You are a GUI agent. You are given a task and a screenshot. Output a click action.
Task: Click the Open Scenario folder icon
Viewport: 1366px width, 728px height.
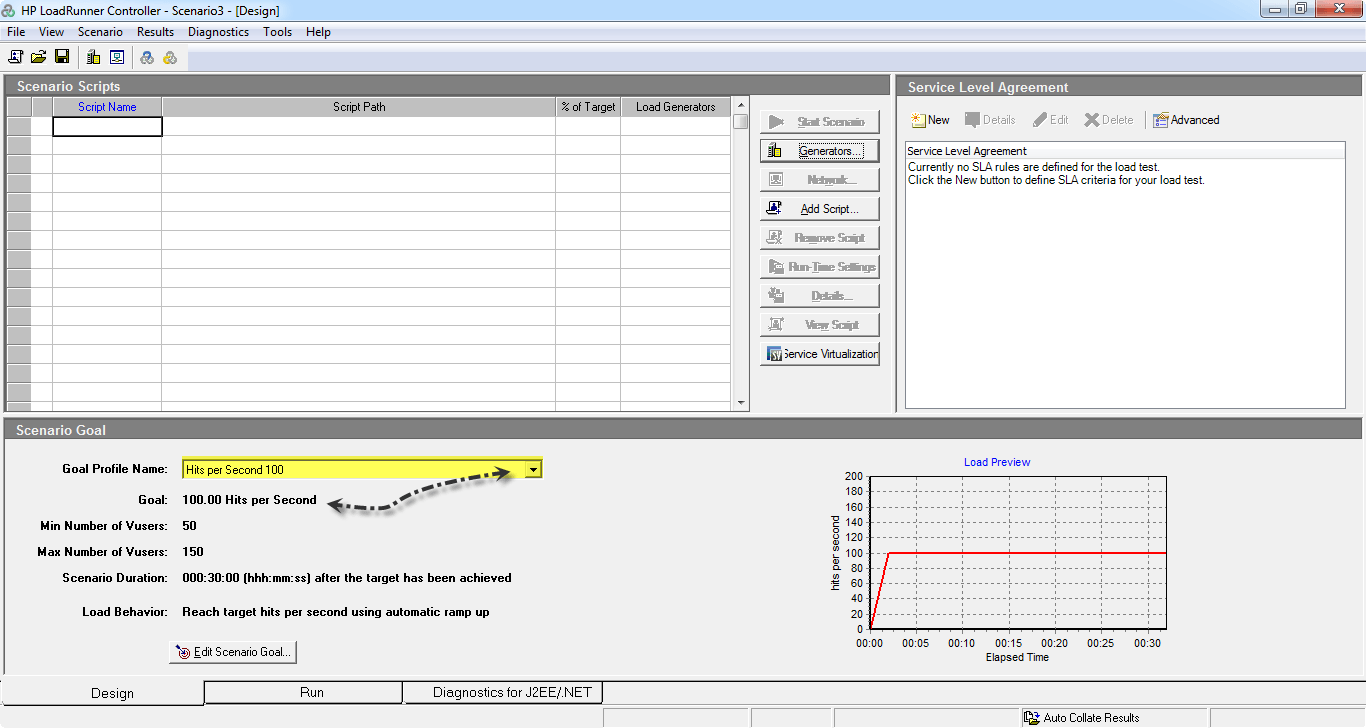[39, 57]
